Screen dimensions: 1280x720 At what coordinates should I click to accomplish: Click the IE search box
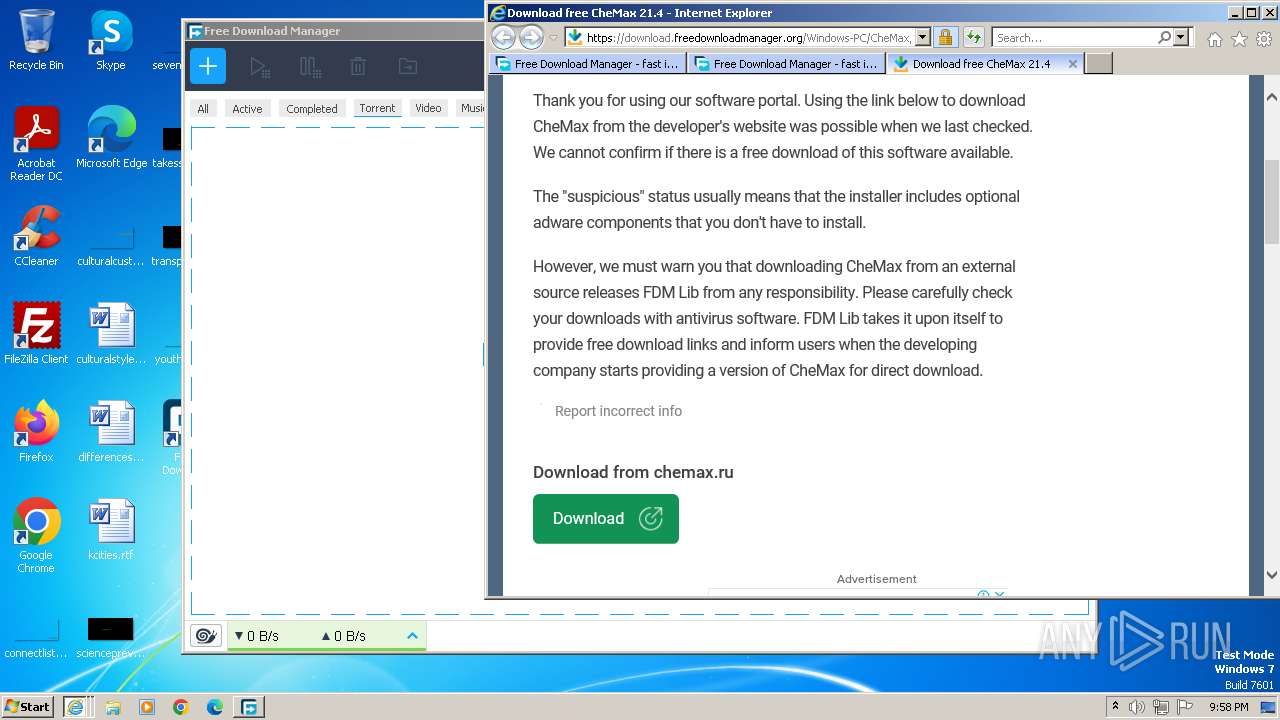pyautogui.click(x=1075, y=38)
